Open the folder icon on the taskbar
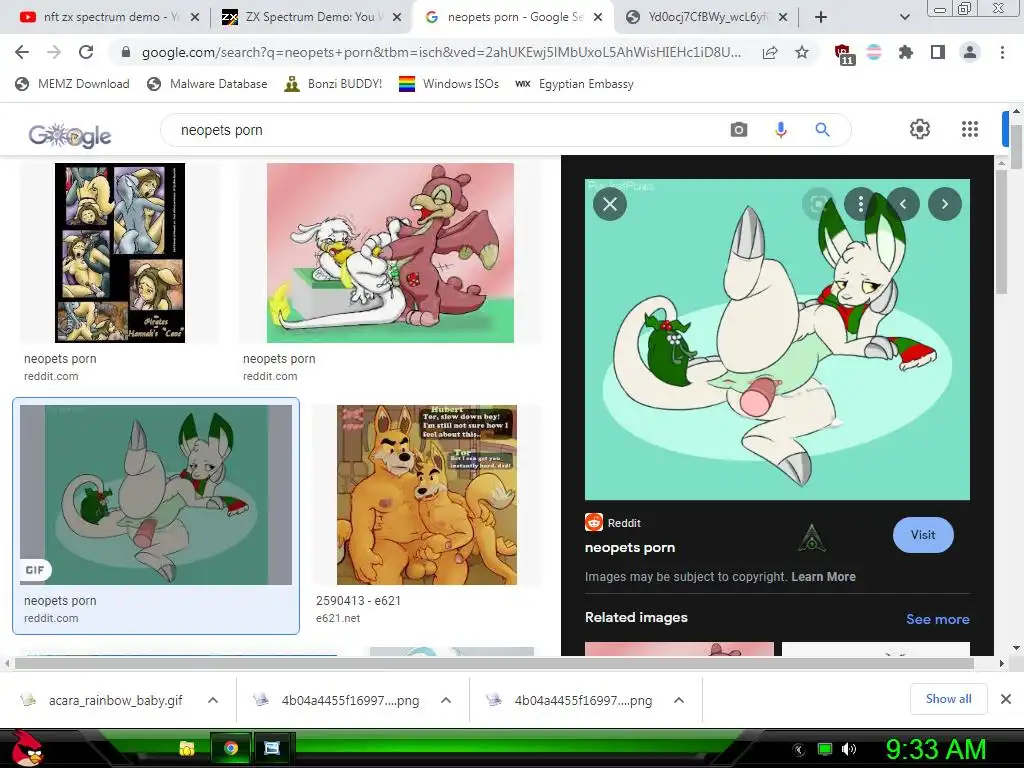Image resolution: width=1024 pixels, height=768 pixels. pos(187,748)
